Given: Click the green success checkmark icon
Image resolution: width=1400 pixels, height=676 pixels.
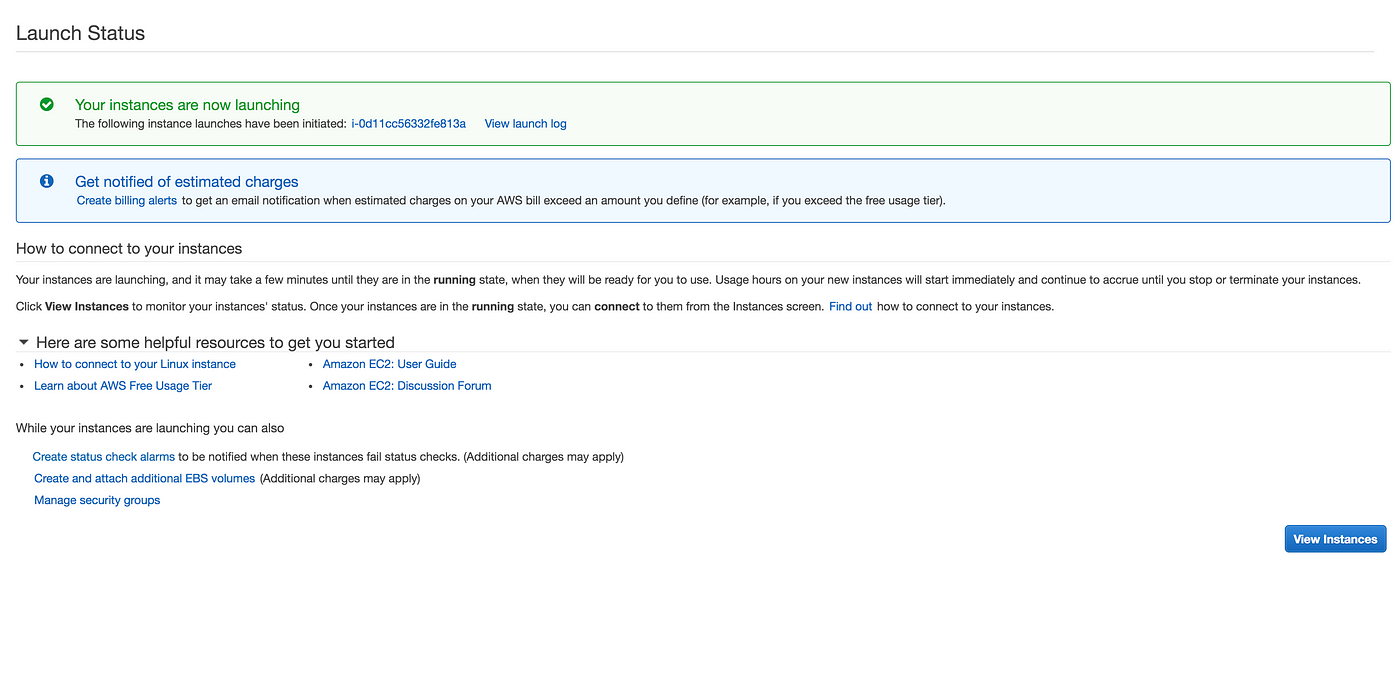Looking at the screenshot, I should click(46, 104).
